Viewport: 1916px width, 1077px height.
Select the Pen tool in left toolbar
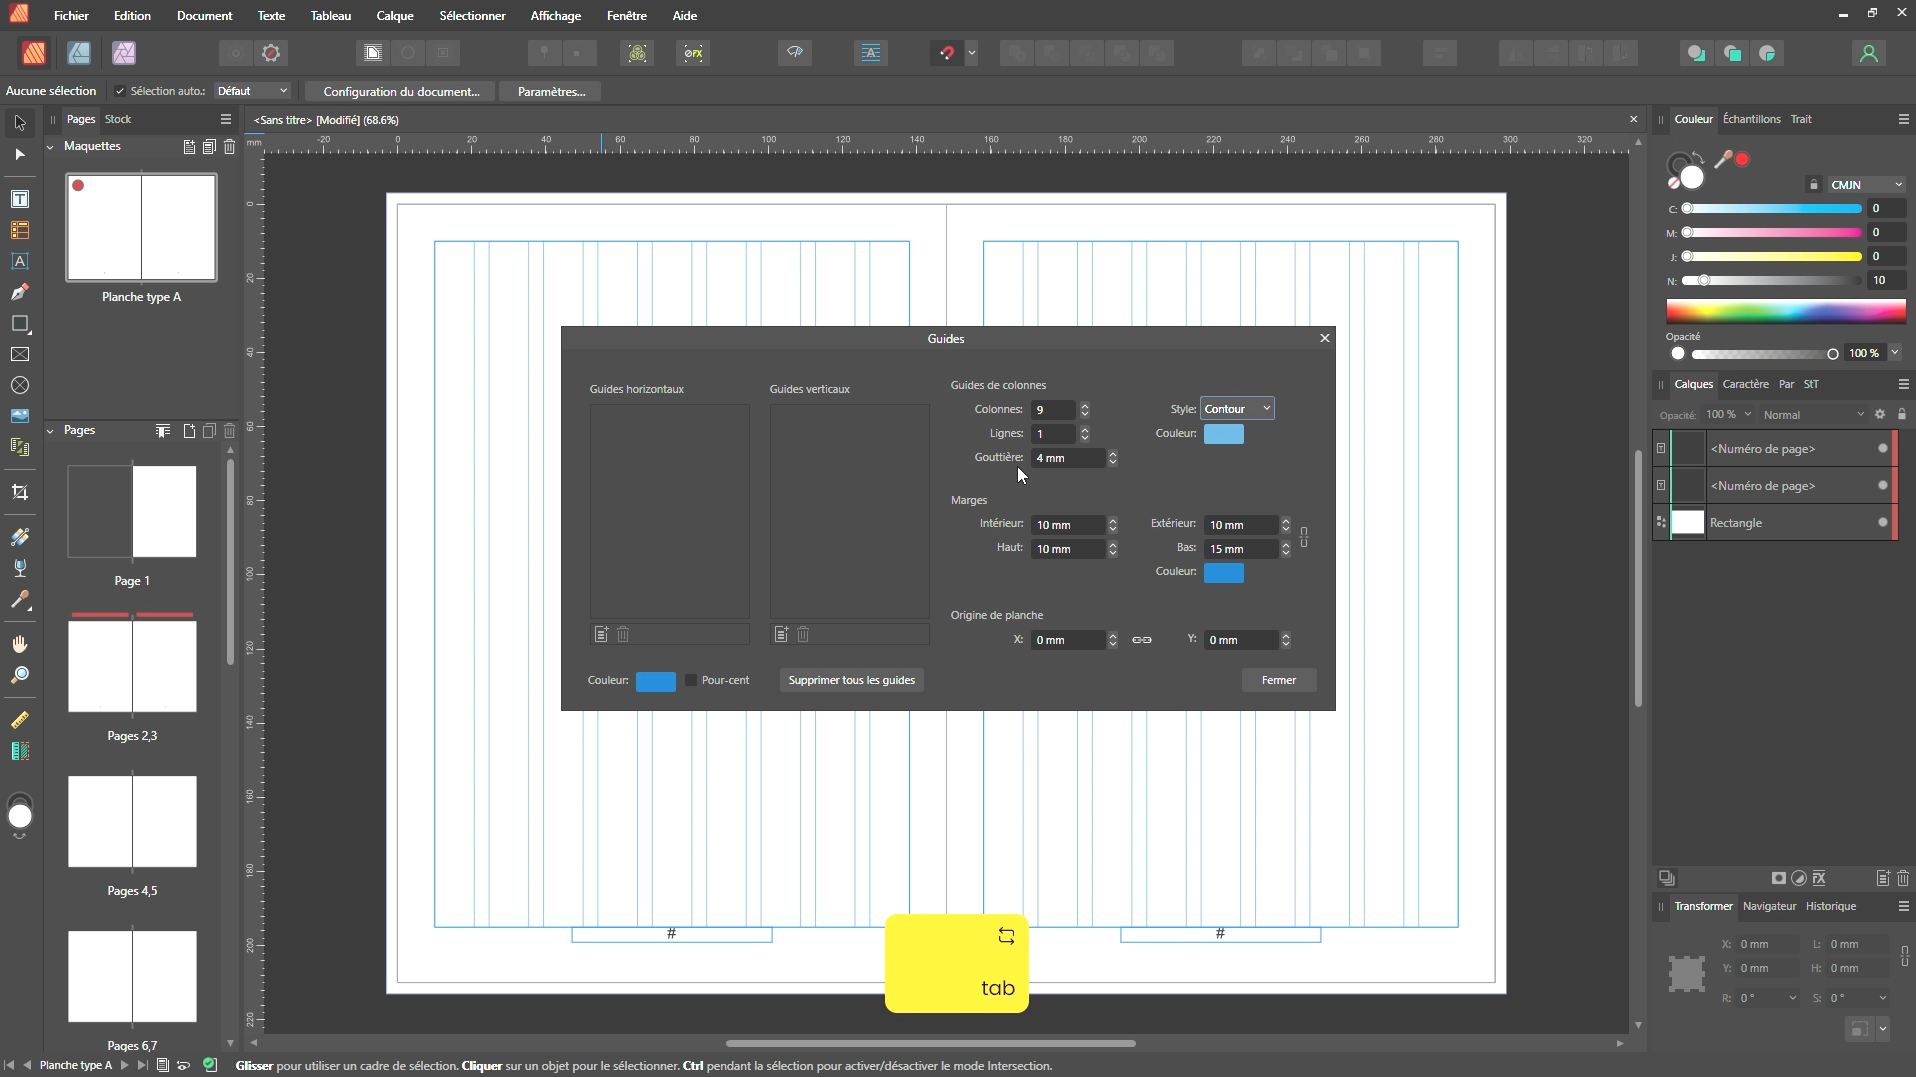pos(20,293)
